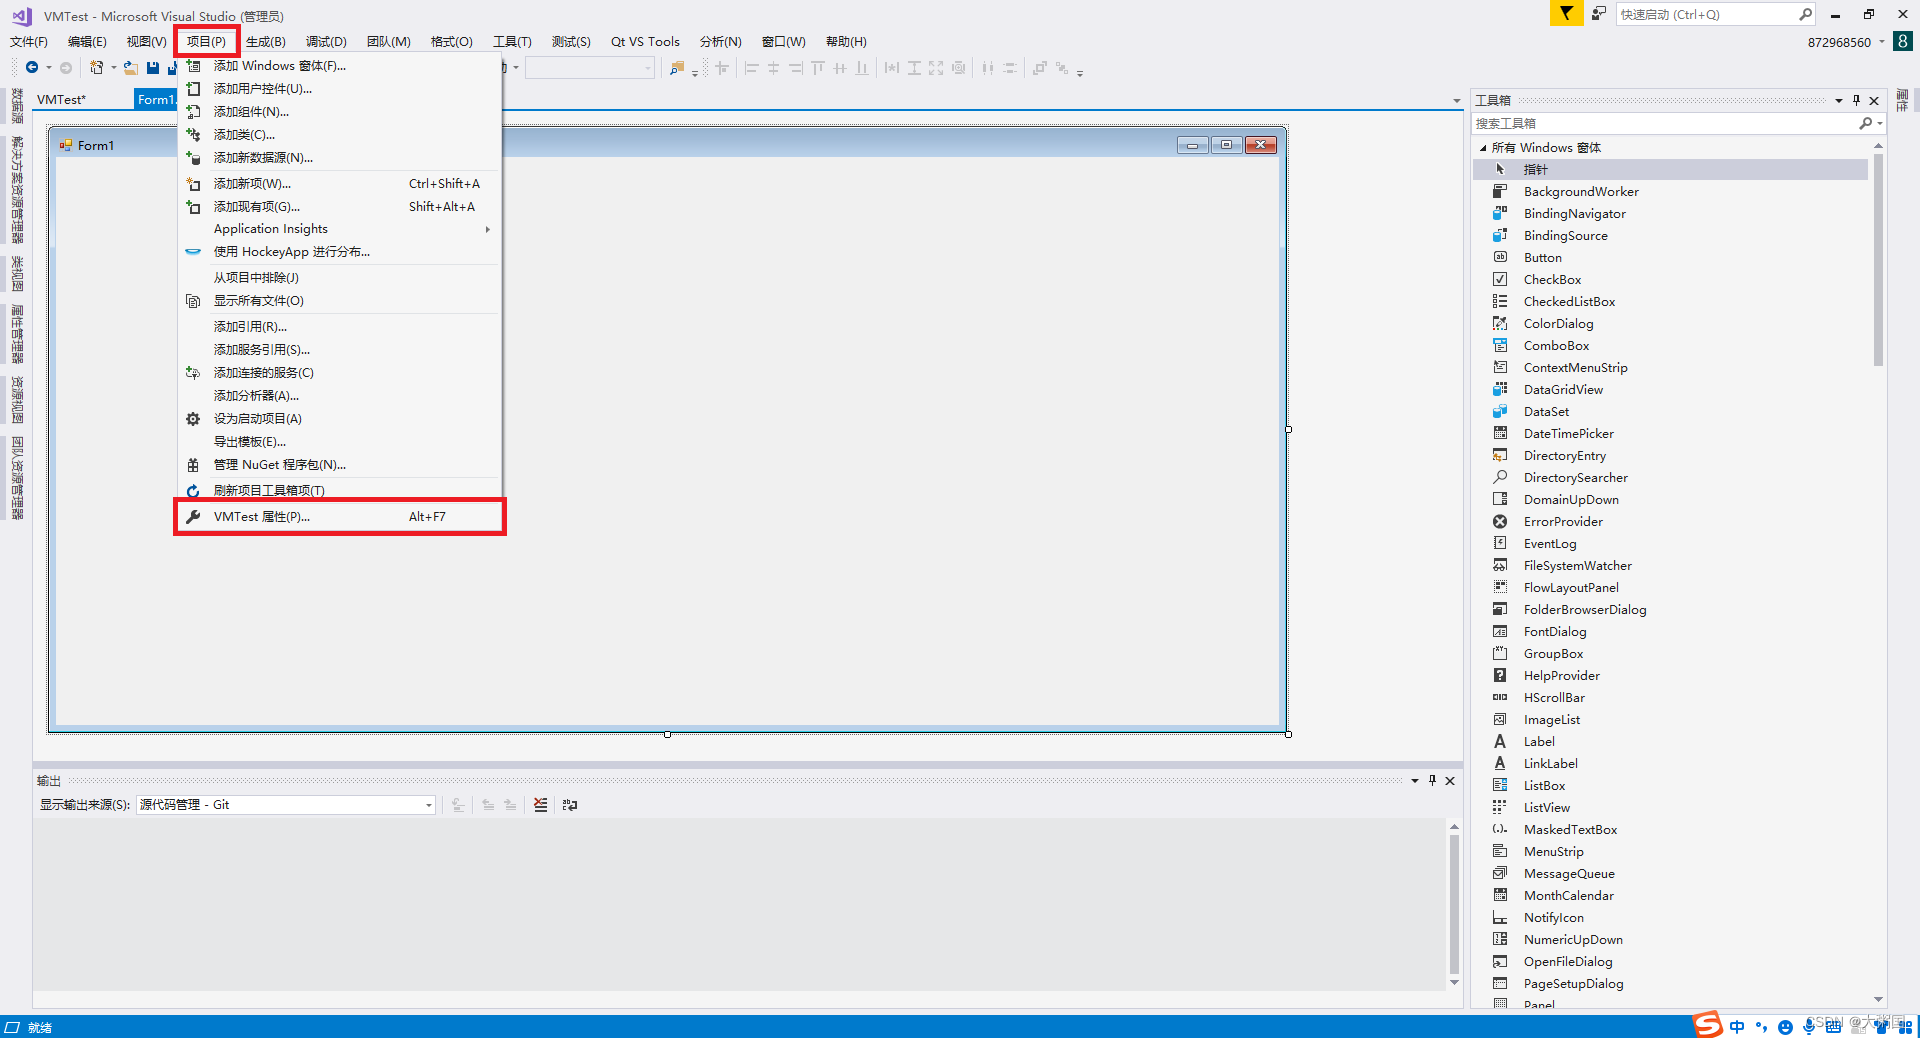
Task: Choose 管理 NuGet 程序包(N) menu entry
Action: click(340, 465)
